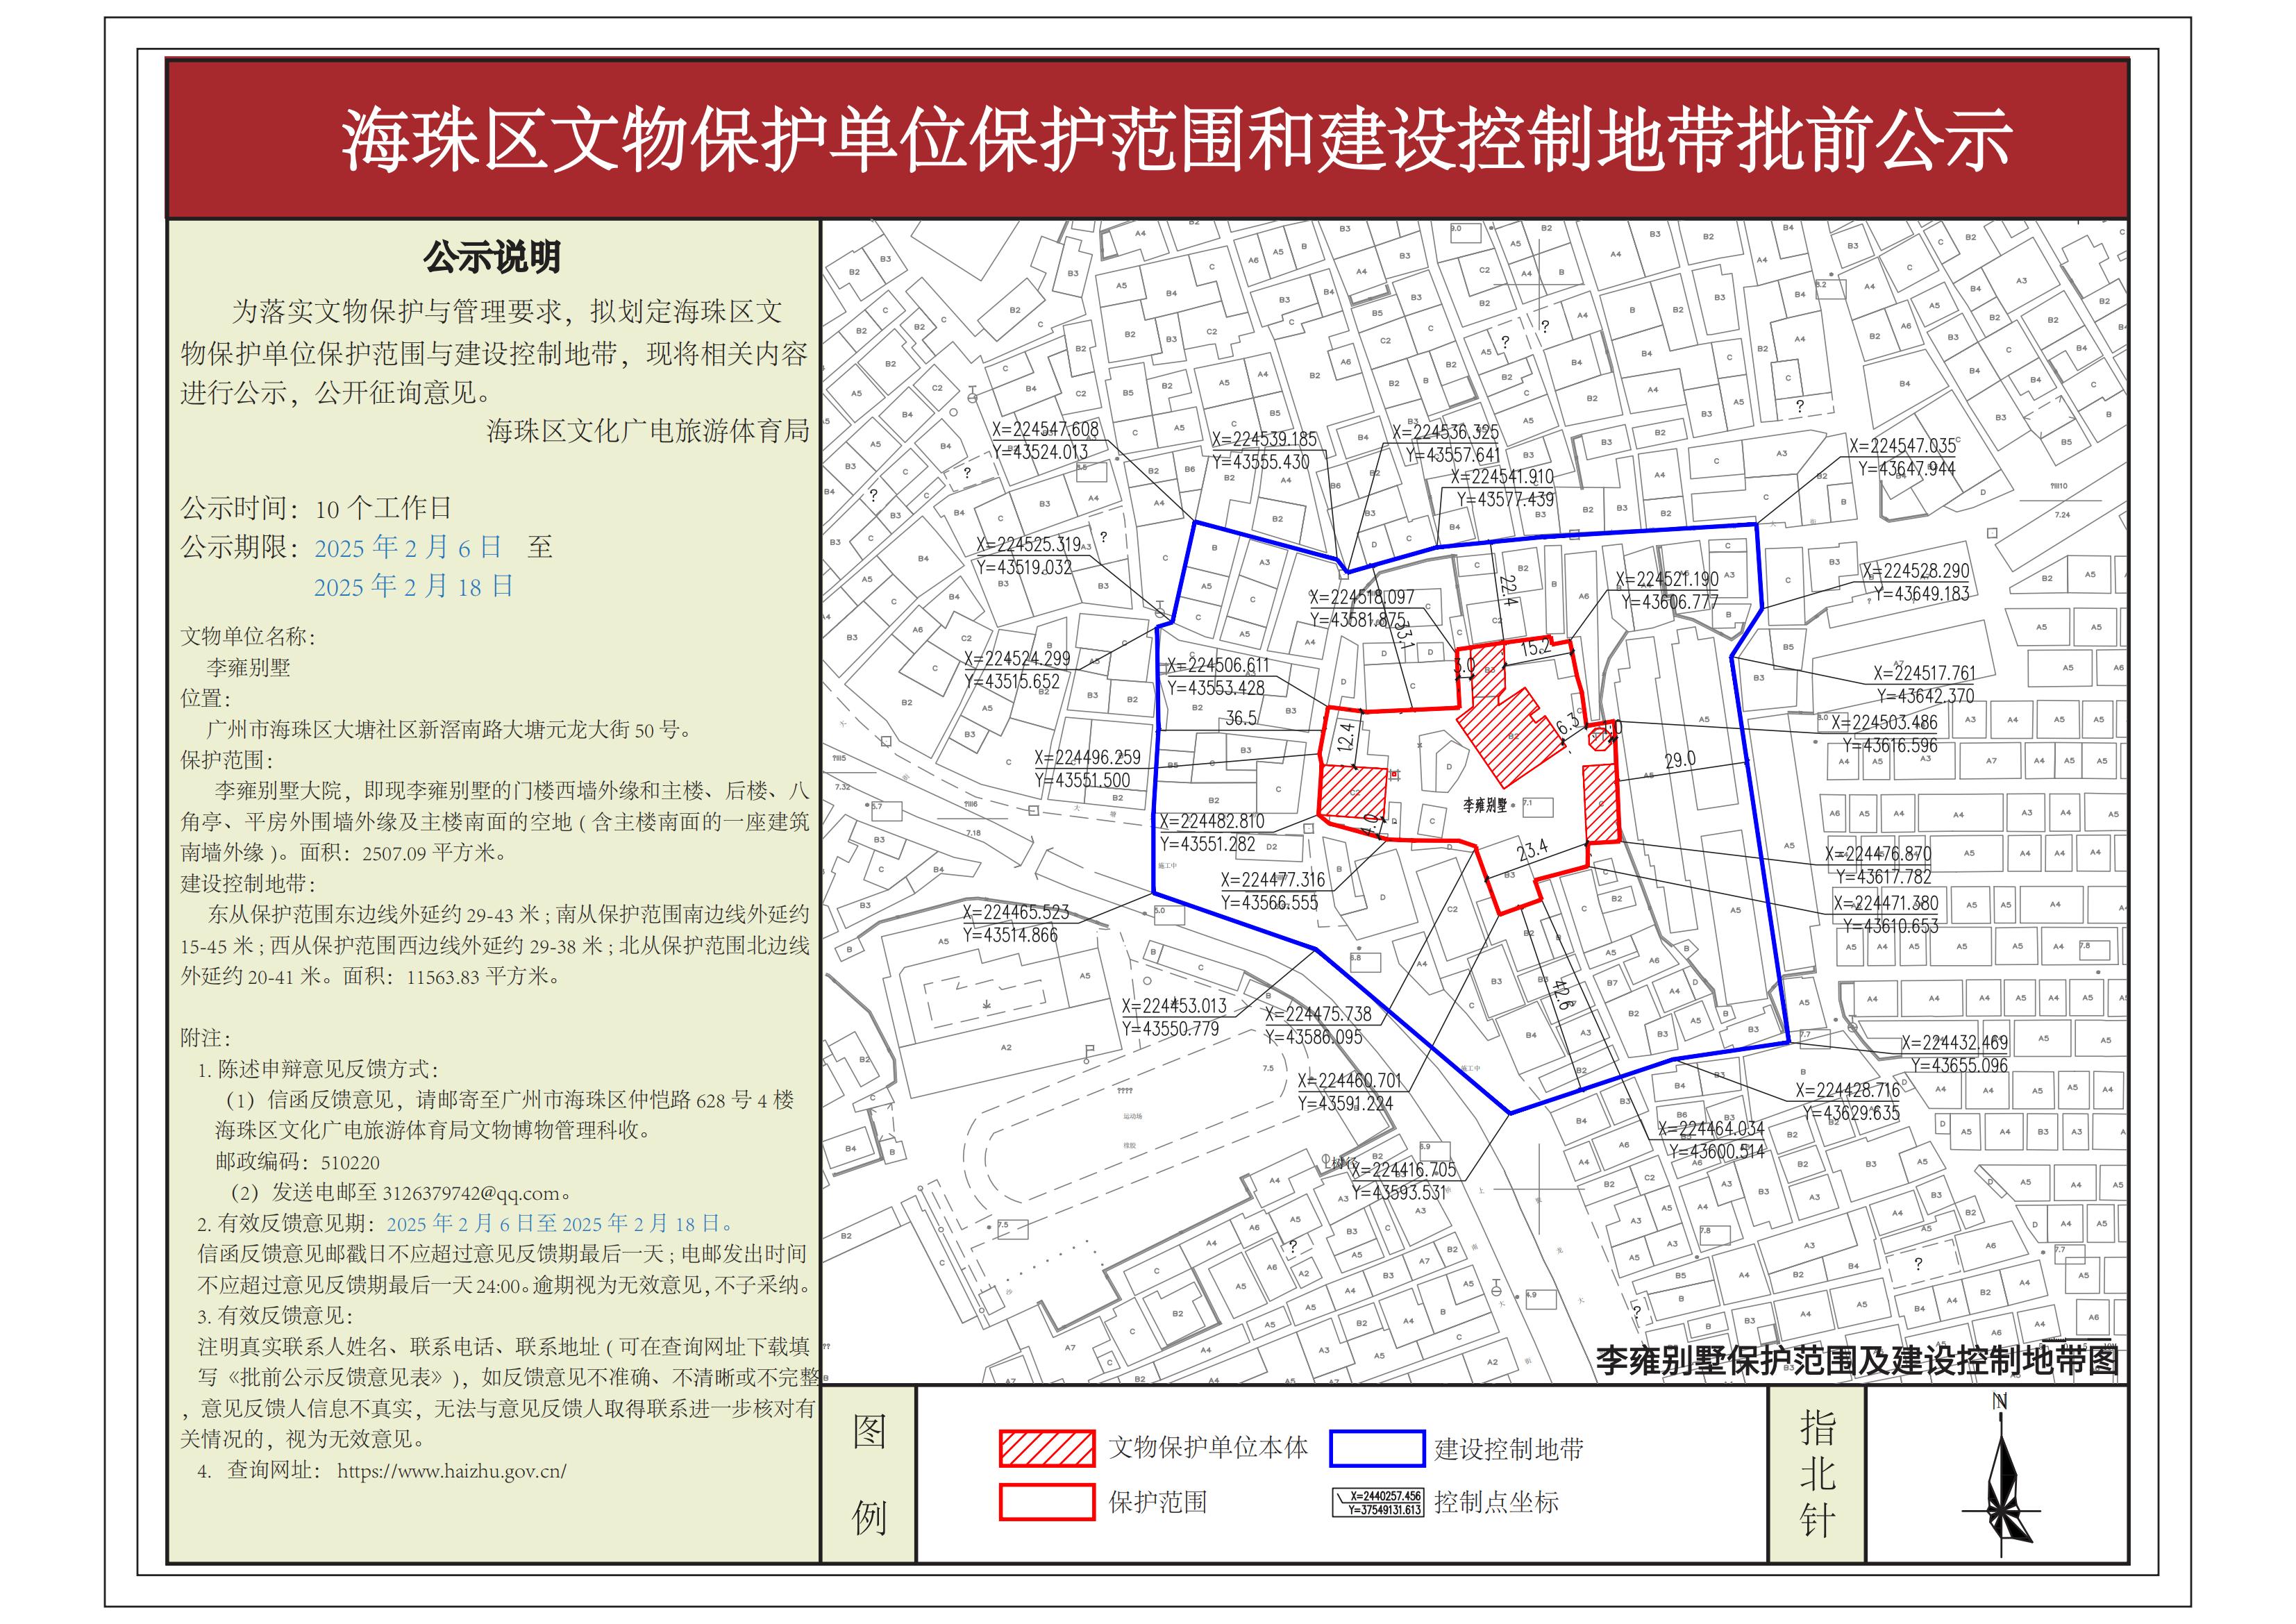Click the coordinate label X=224416.705
The width and height of the screenshot is (2296, 1624).
(x=1404, y=1170)
